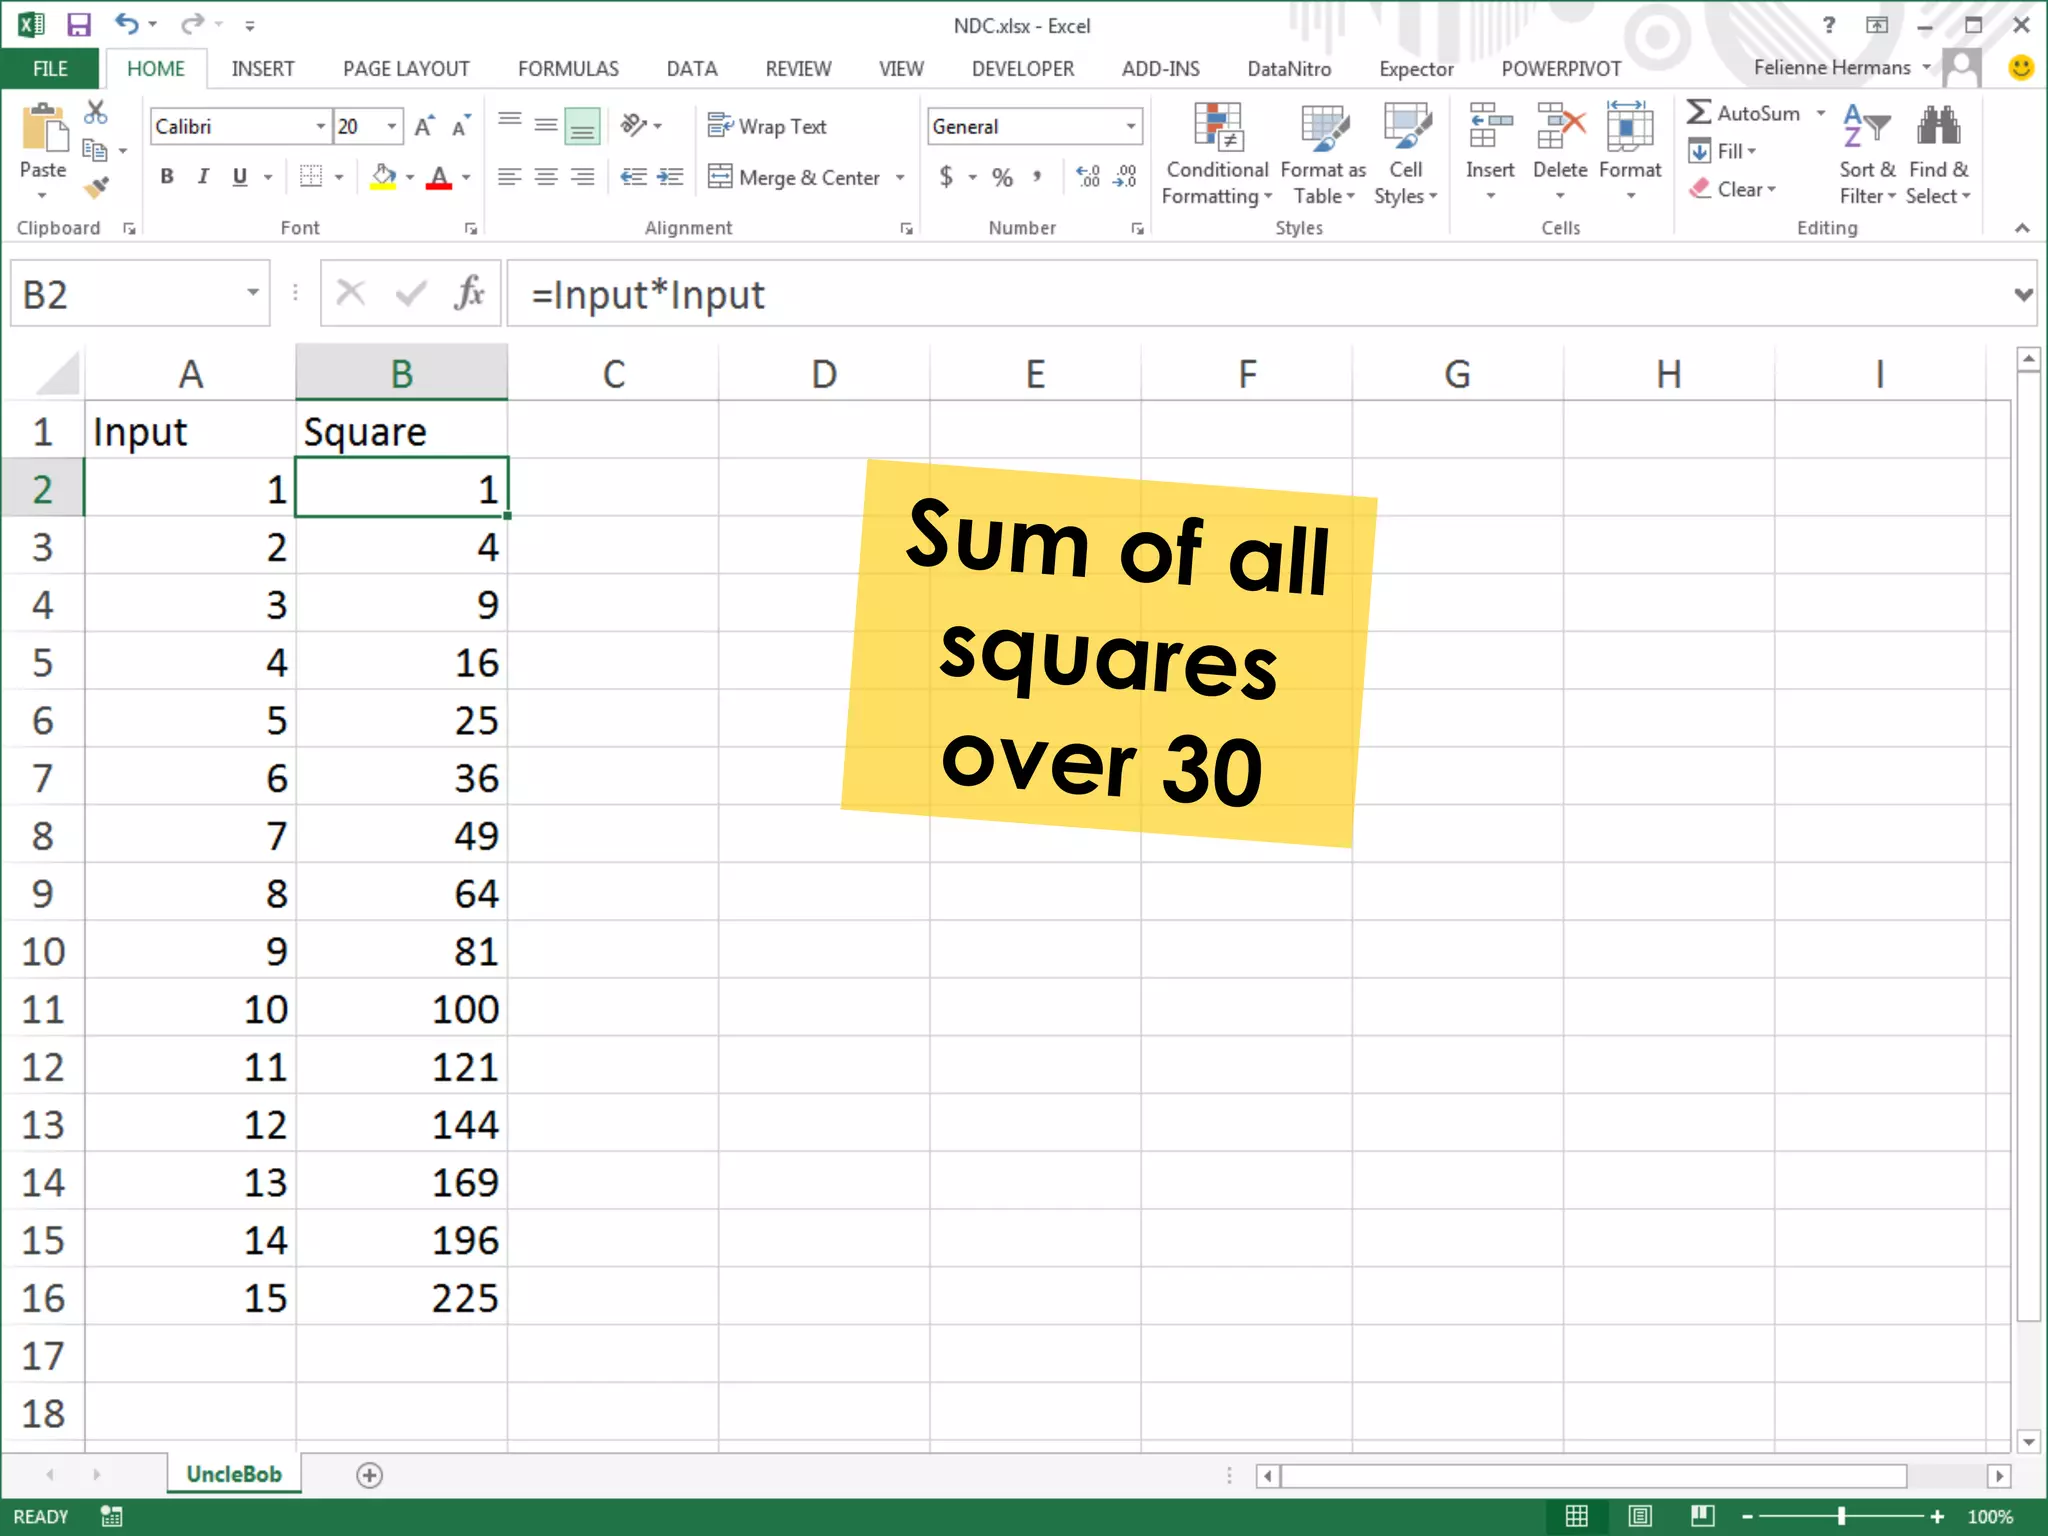Open the Calibri font name dropdown

point(320,126)
